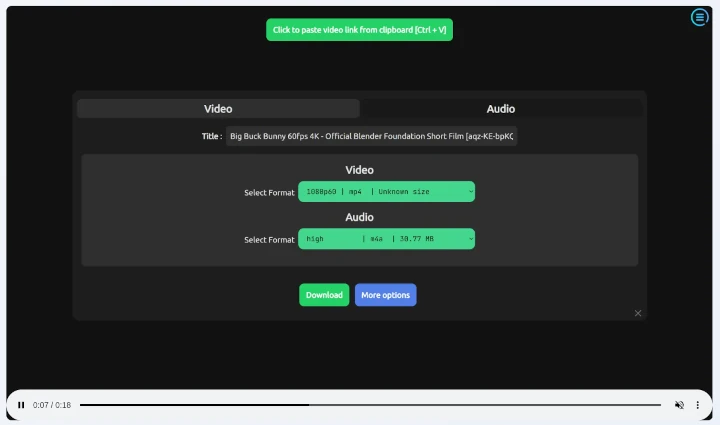720x425 pixels.
Task: Click the Audio section heading above the m4a selector
Action: (359, 217)
